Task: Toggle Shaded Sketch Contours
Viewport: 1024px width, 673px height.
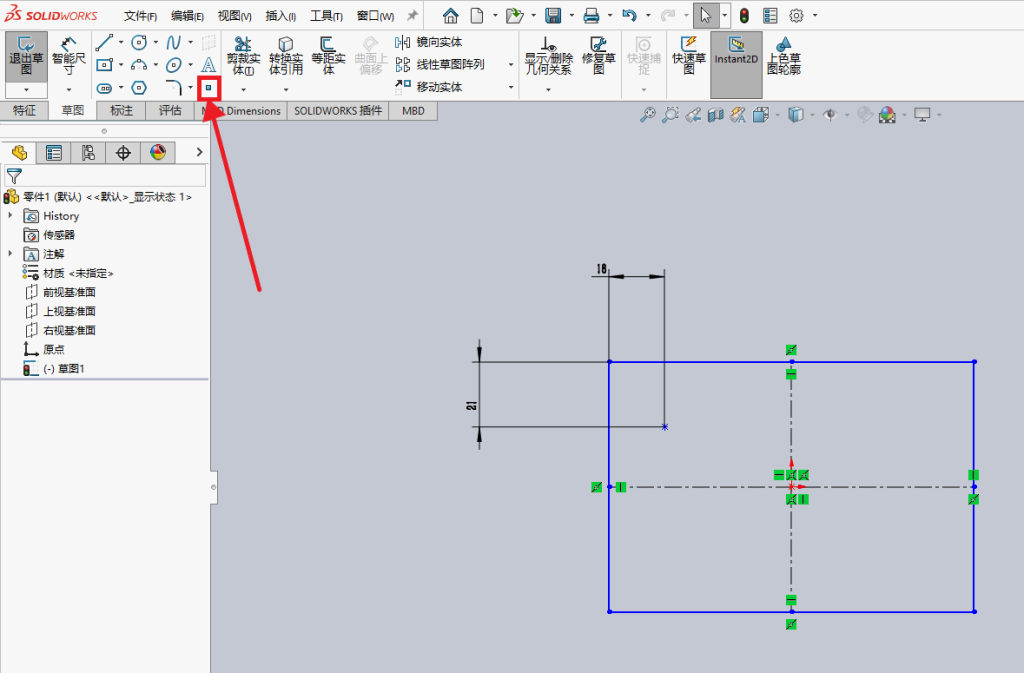Action: [x=784, y=55]
